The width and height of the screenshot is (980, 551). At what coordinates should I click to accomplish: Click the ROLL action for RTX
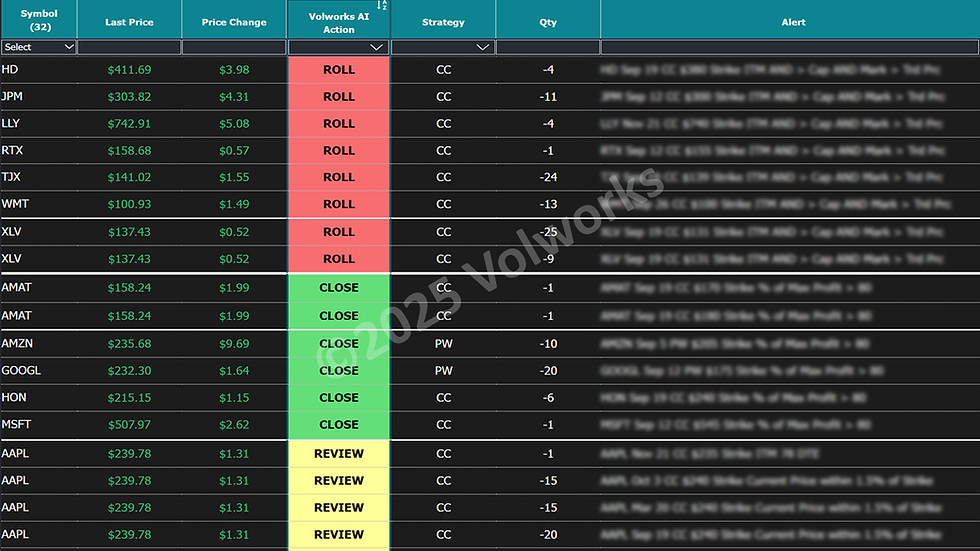(339, 151)
